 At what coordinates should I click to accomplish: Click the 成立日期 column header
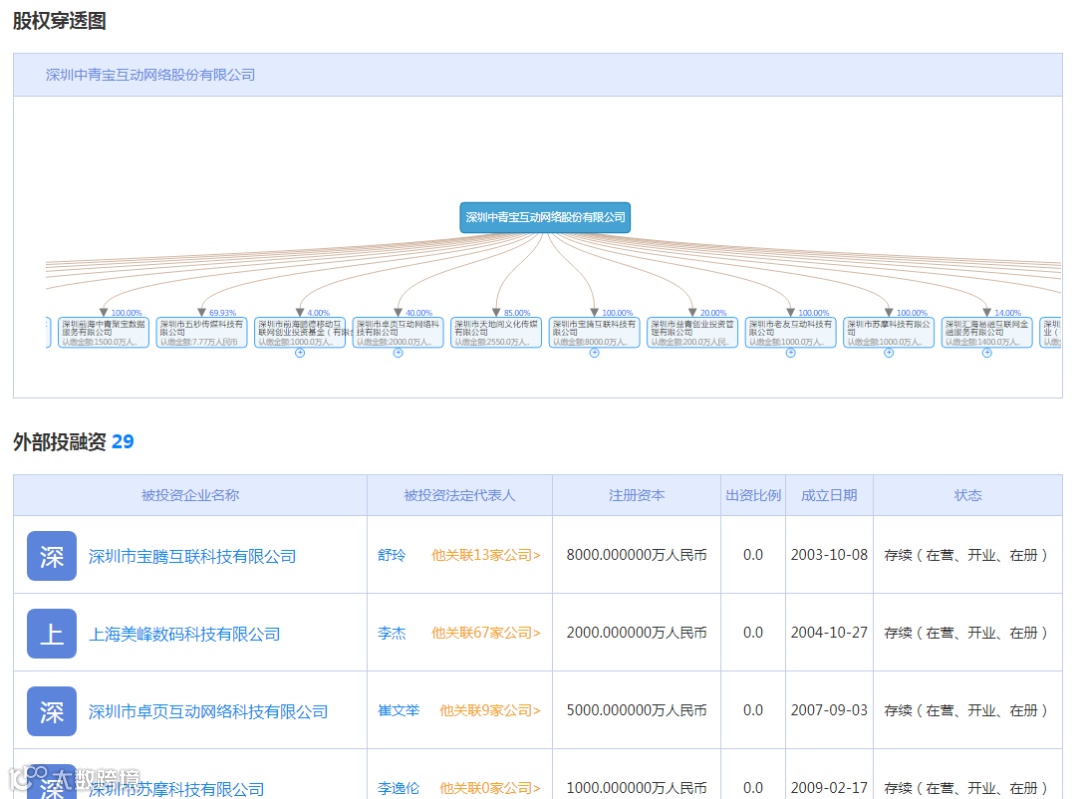829,495
